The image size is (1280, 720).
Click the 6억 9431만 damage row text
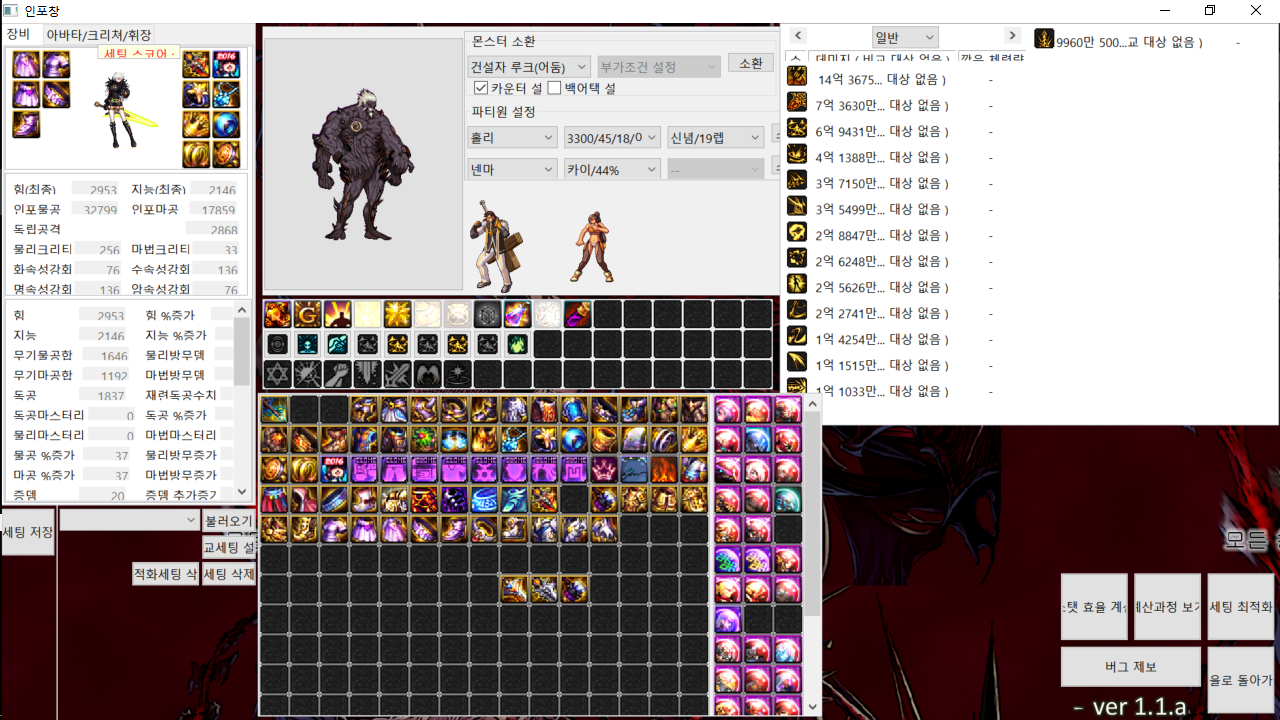882,131
